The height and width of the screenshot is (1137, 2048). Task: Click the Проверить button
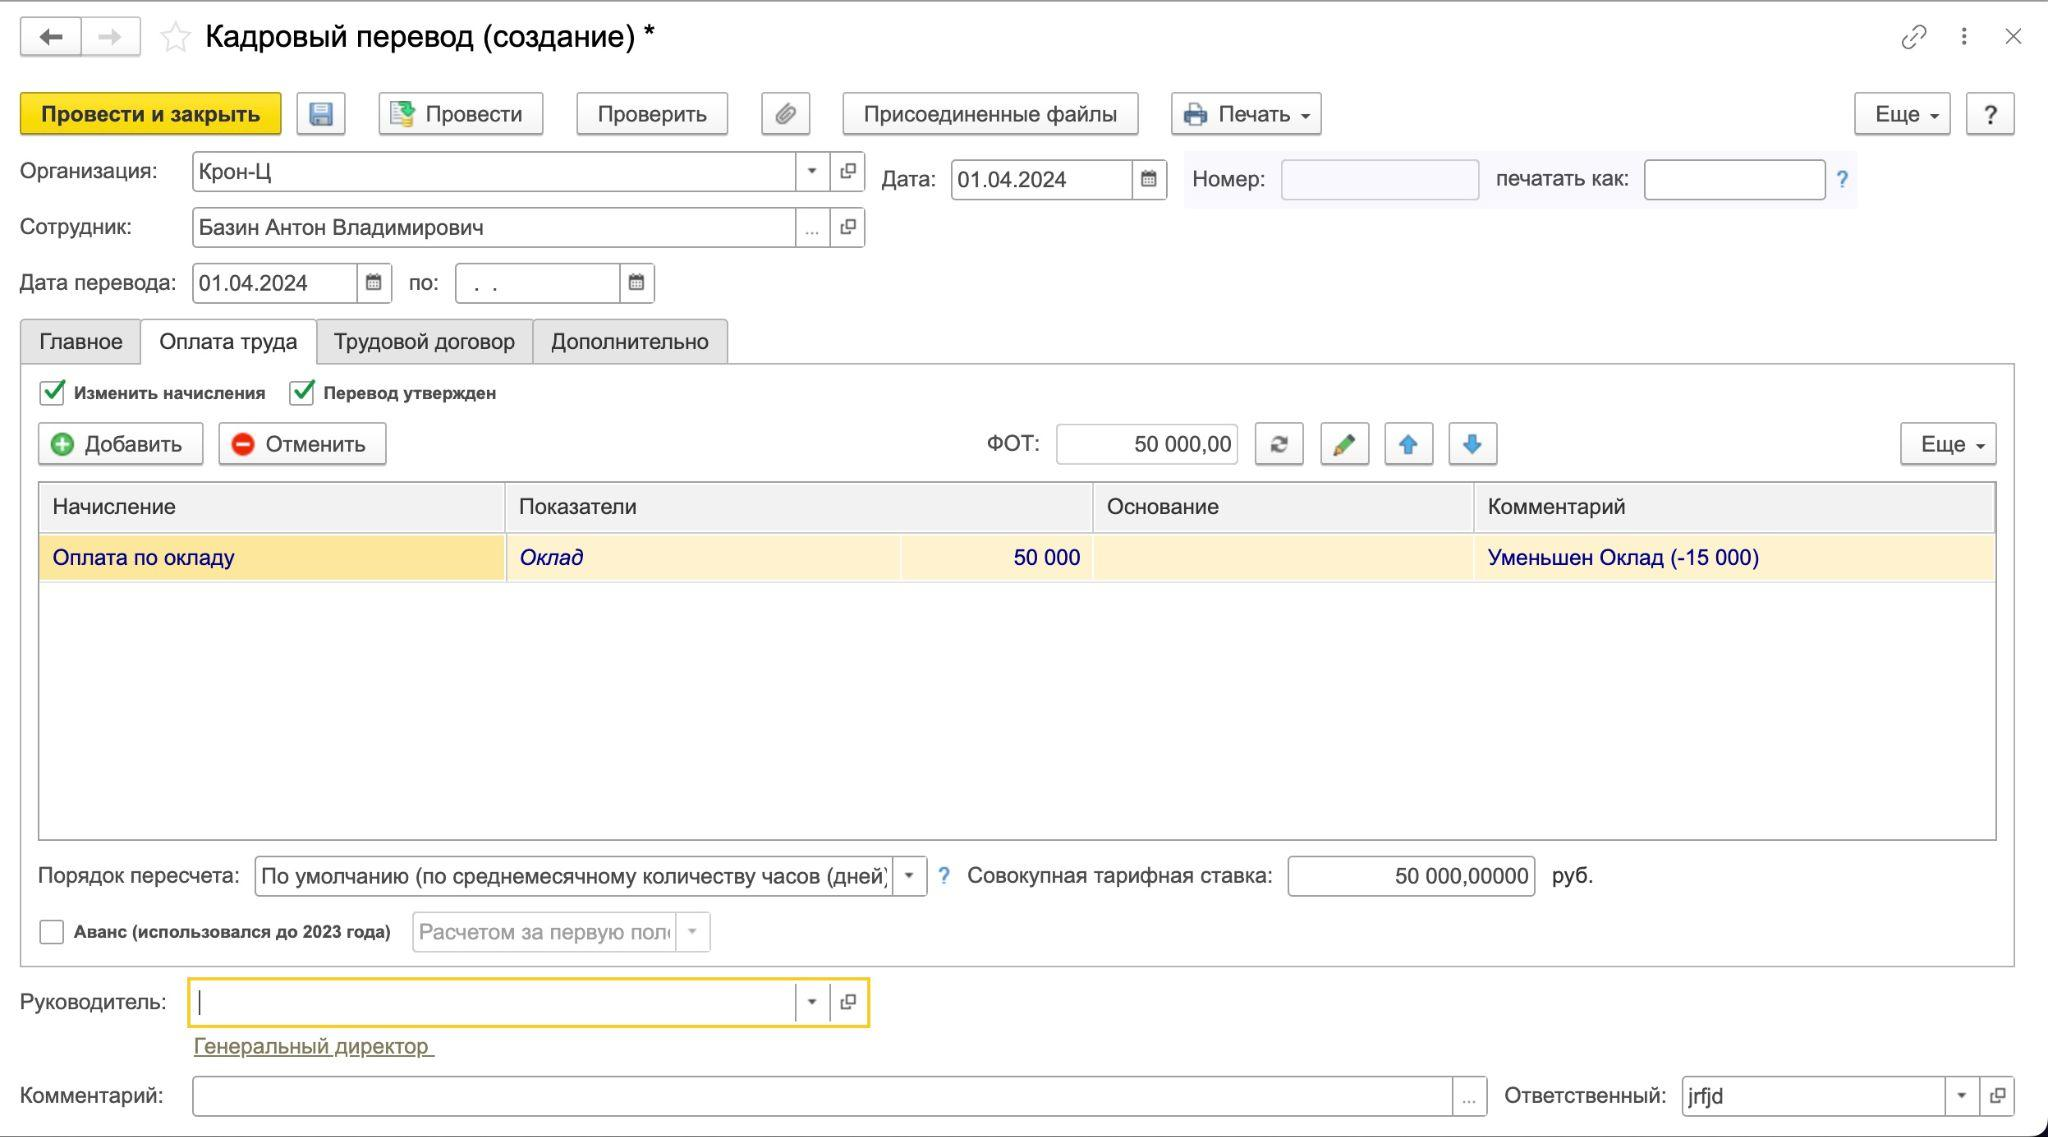[x=652, y=114]
